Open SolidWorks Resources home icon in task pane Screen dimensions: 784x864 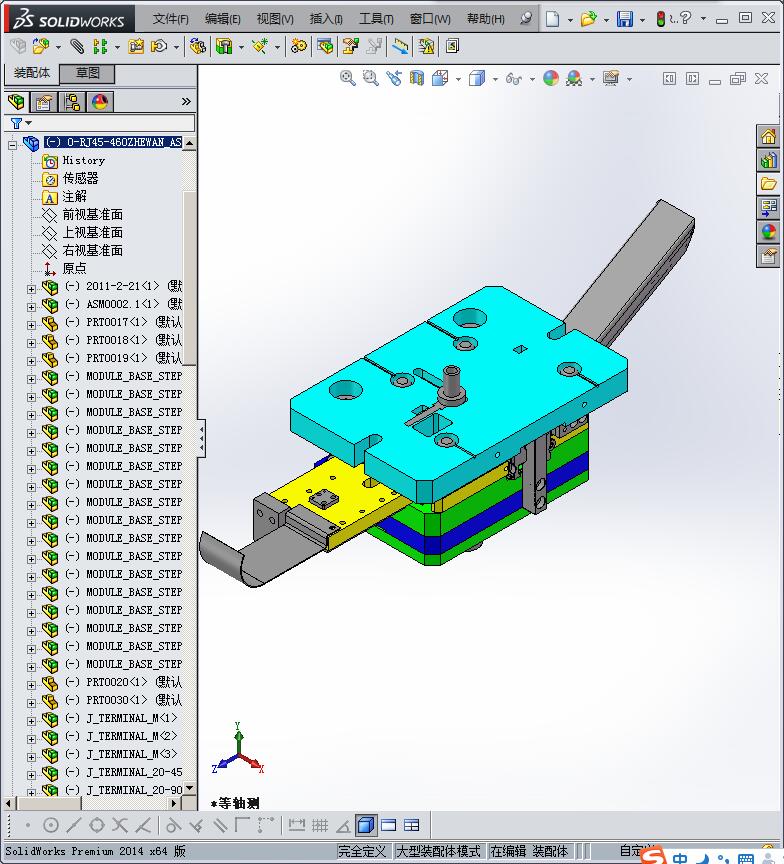coord(768,136)
